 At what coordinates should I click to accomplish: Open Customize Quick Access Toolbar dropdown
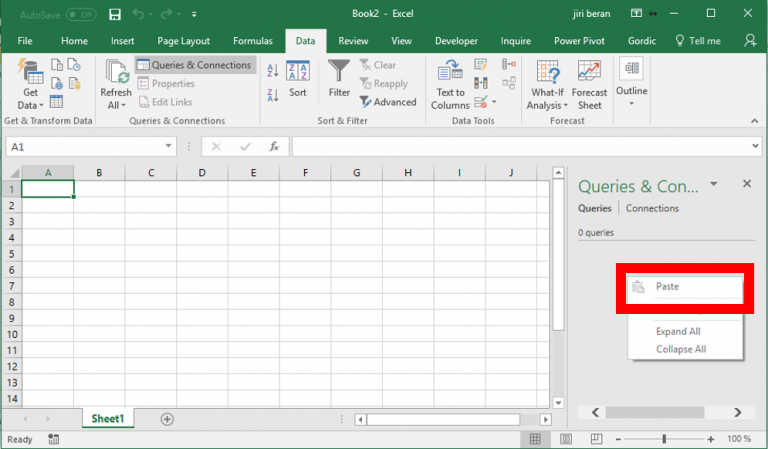[x=194, y=15]
